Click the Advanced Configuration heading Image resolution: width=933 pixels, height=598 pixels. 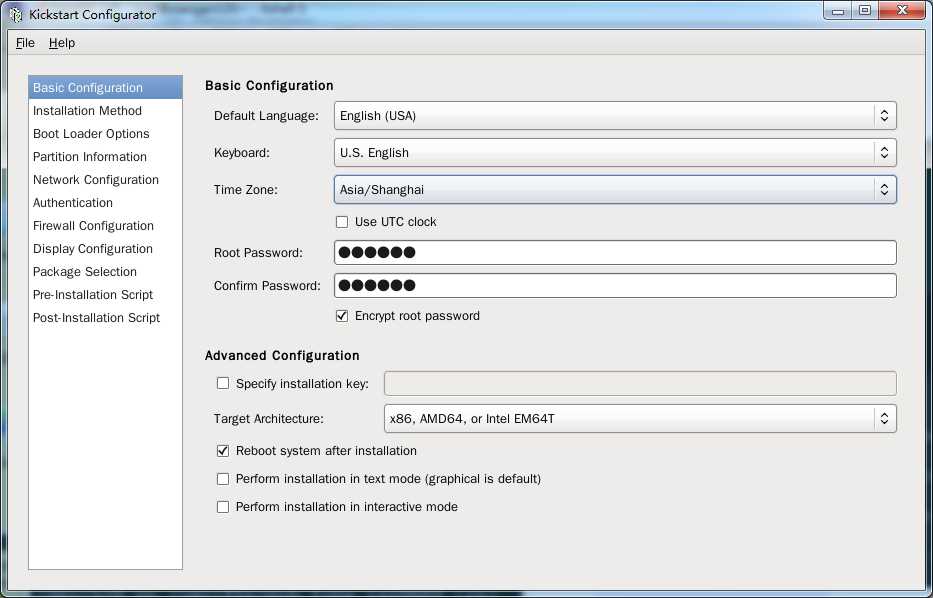(x=282, y=355)
